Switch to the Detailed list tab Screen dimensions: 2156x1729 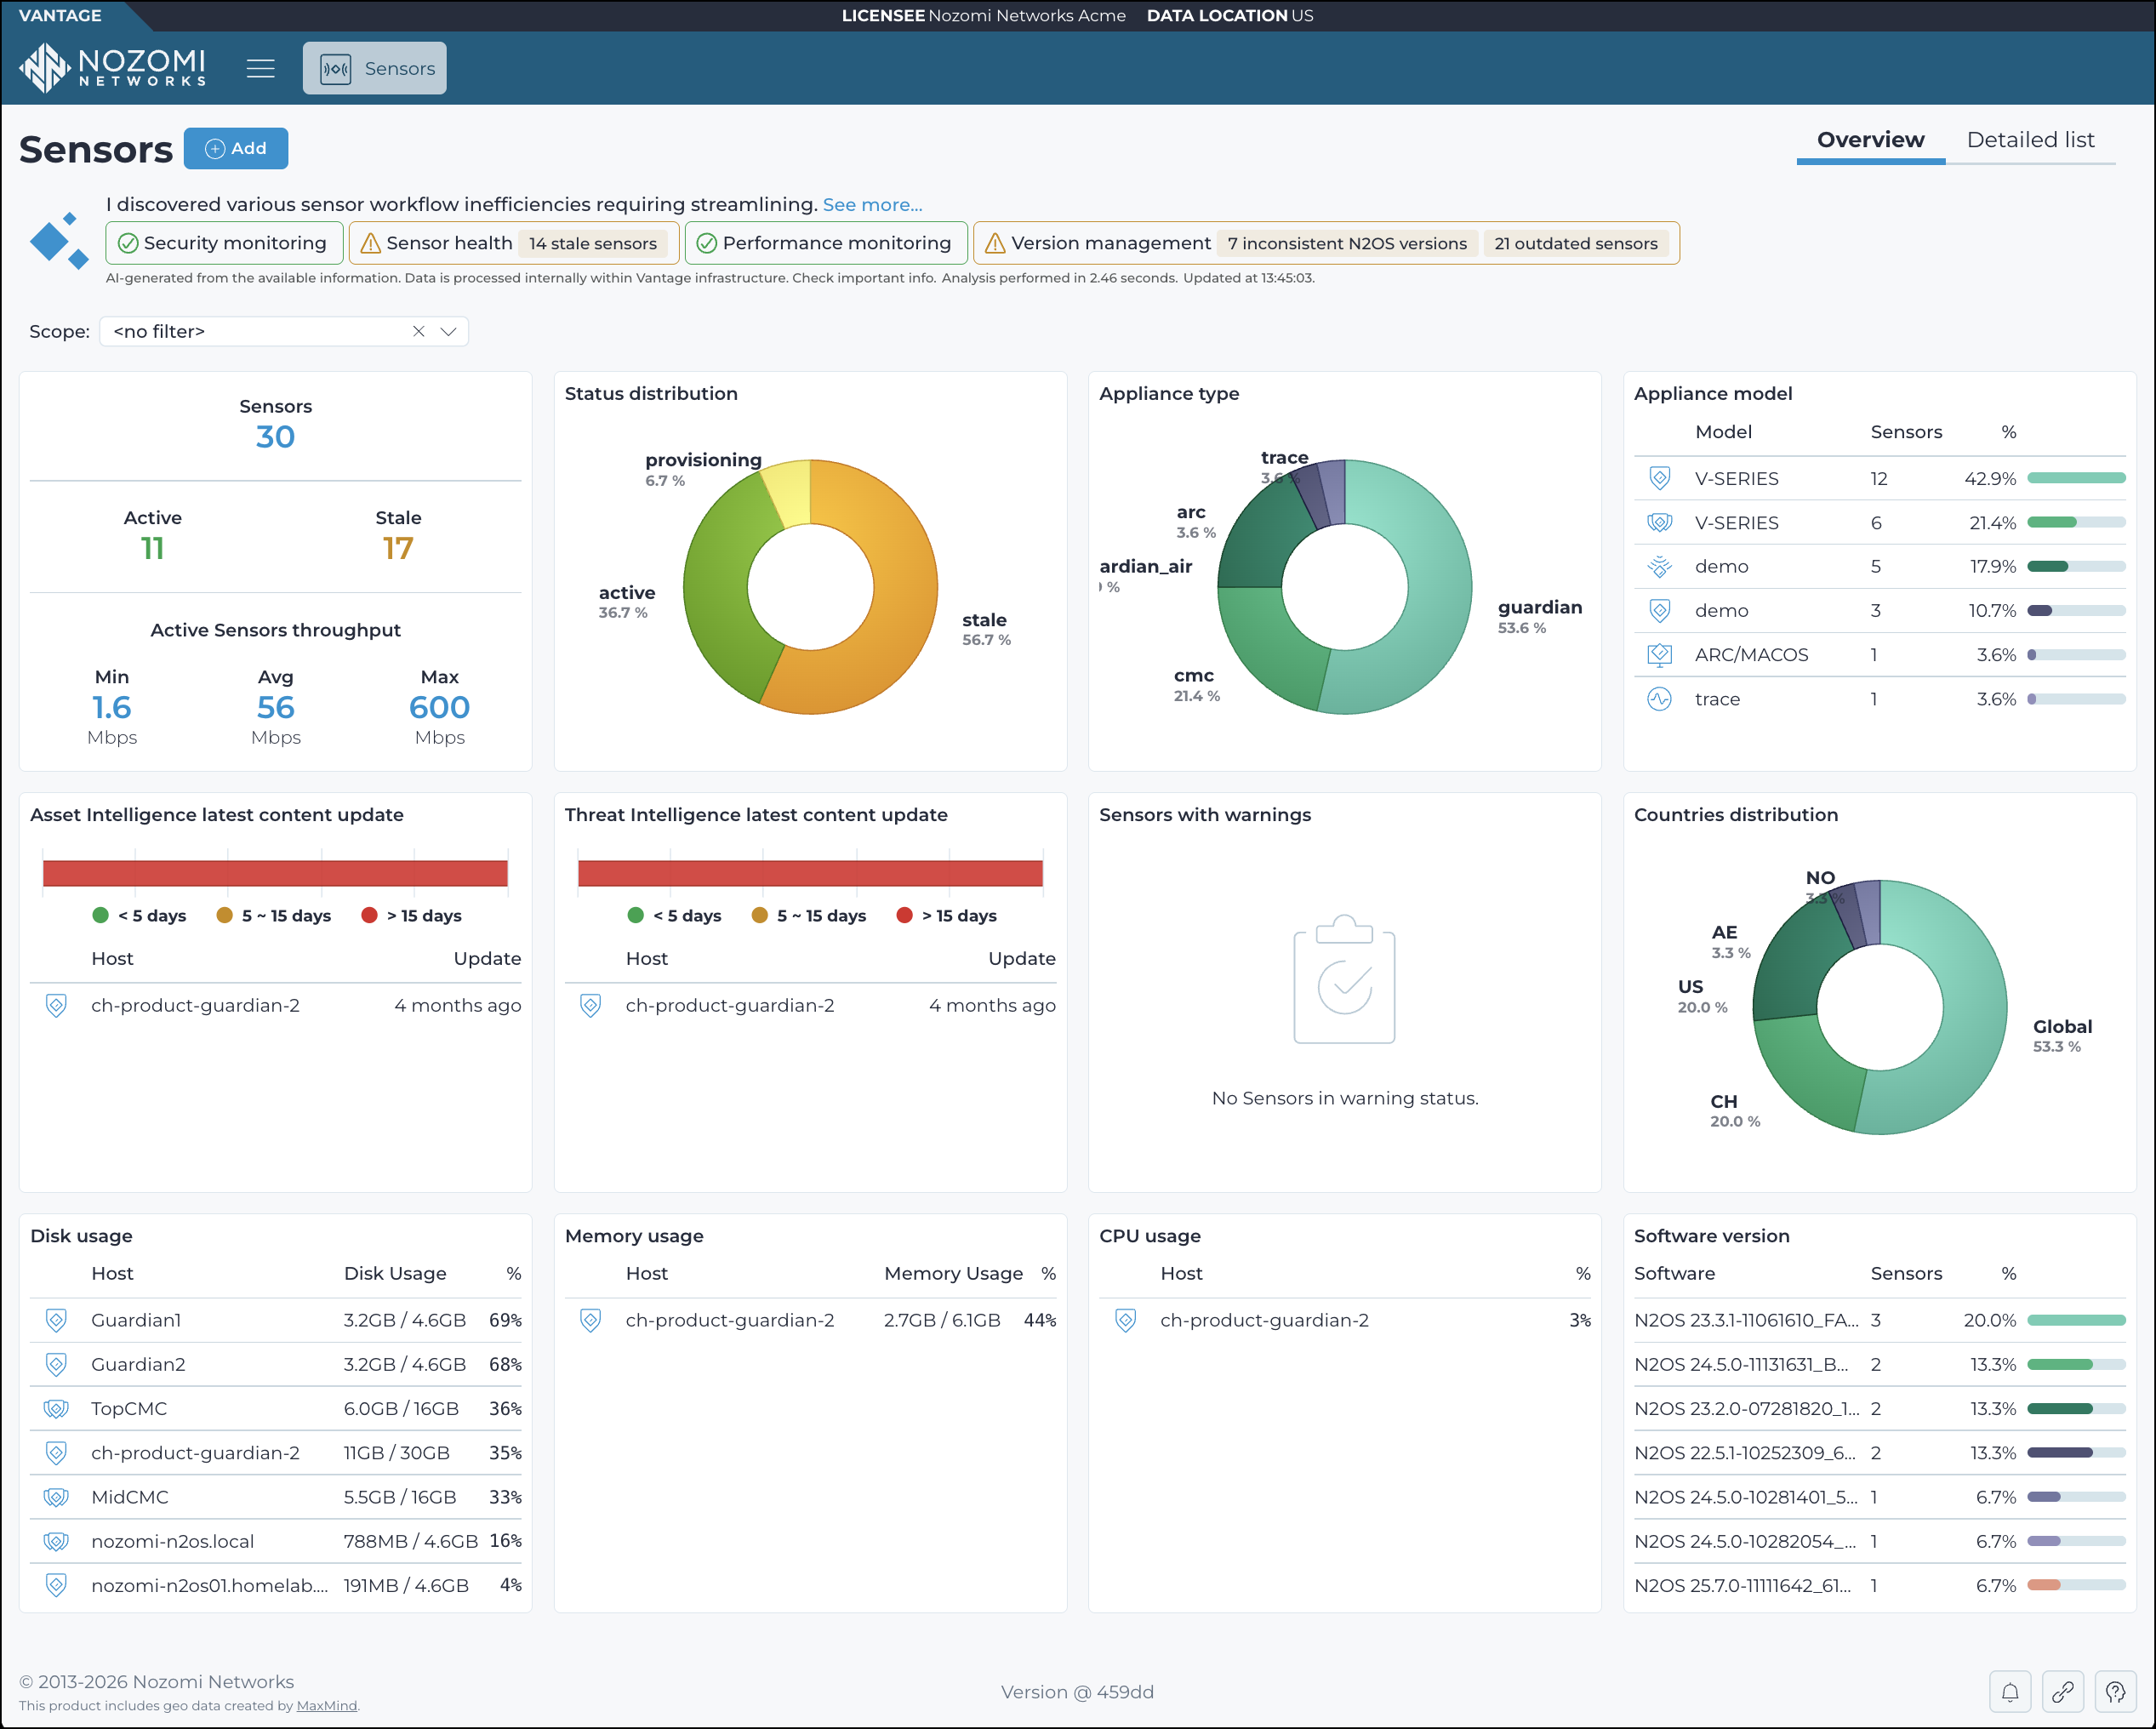click(x=2030, y=140)
